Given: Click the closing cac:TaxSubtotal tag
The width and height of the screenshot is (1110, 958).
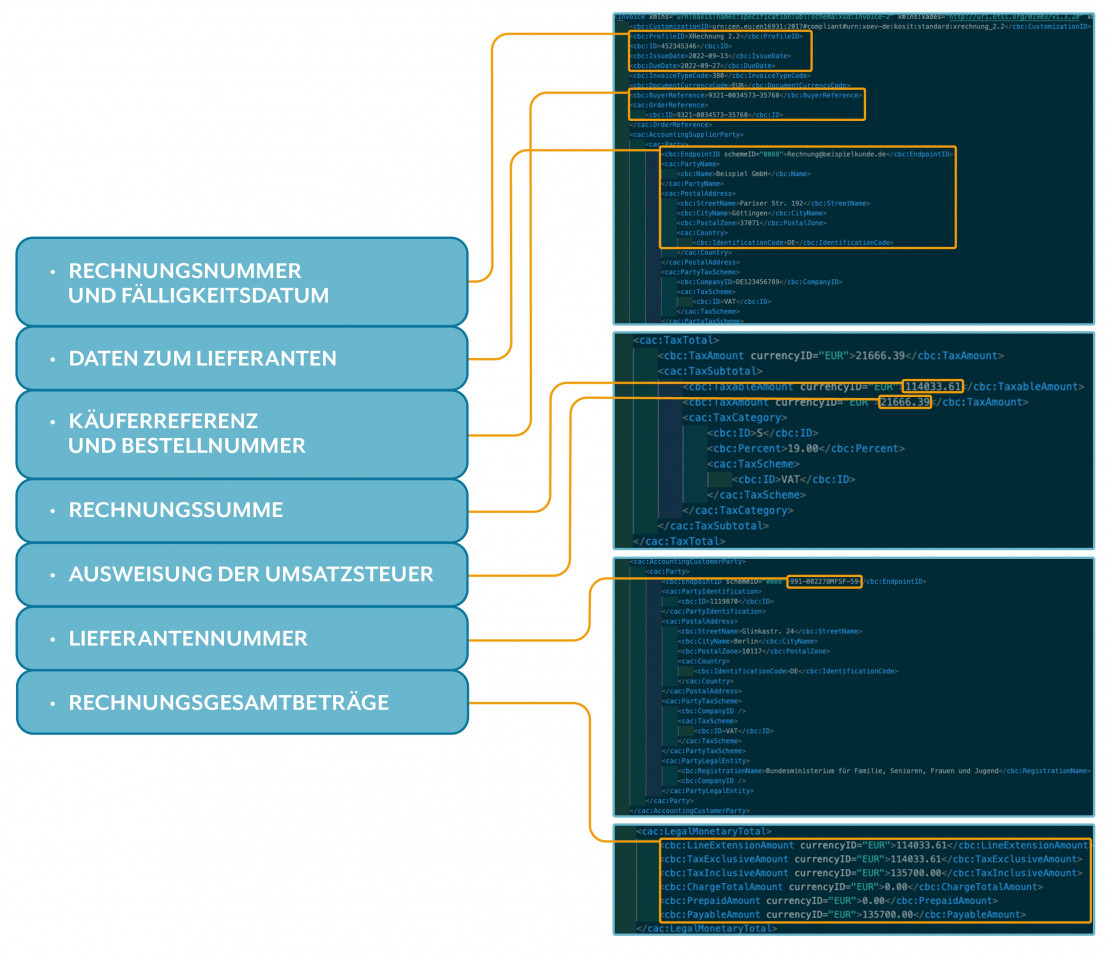Looking at the screenshot, I should [713, 526].
